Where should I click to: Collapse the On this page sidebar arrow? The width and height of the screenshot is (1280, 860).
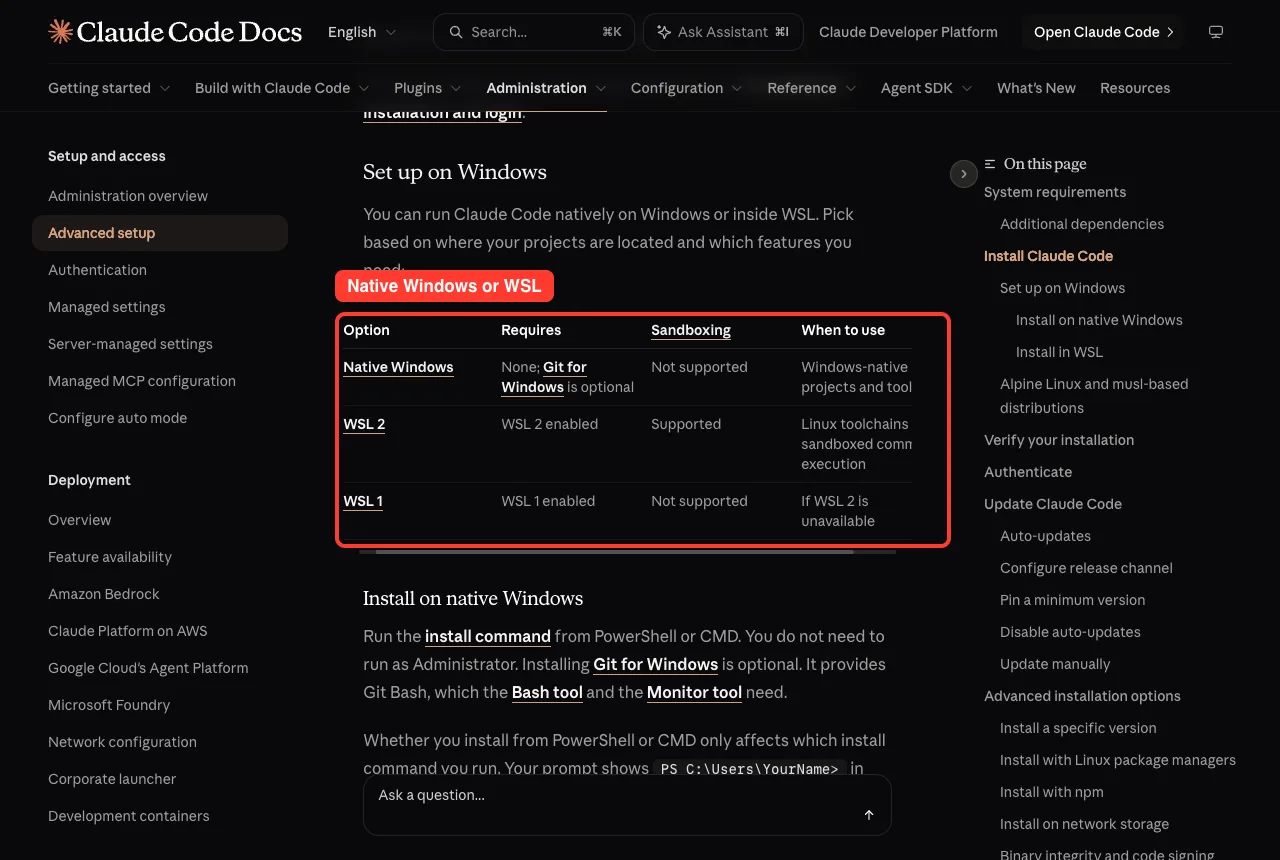click(x=963, y=174)
